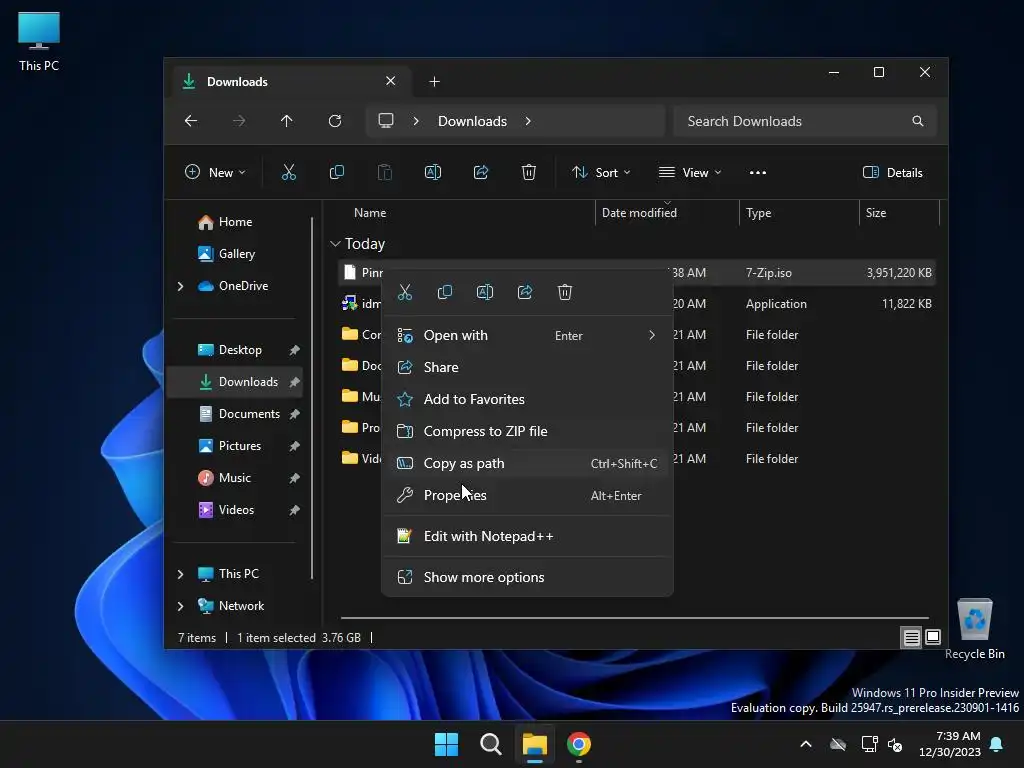Click the horizontal scrollbar in file list

pyautogui.click(x=634, y=617)
